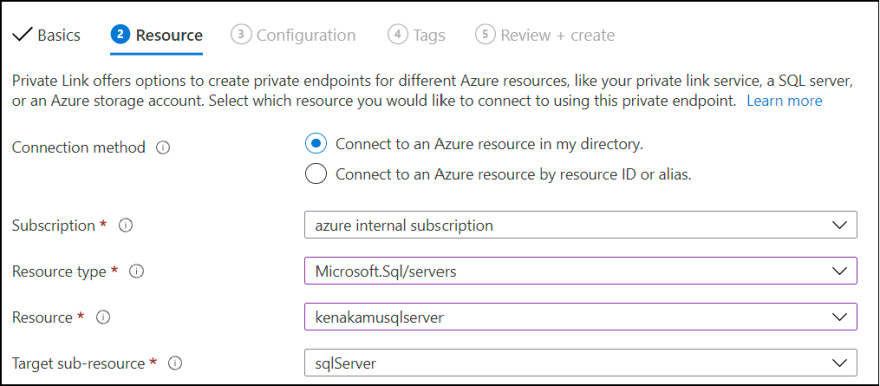880x386 pixels.
Task: Click the step 5 circle for Review + create
Action: pyautogui.click(x=485, y=35)
